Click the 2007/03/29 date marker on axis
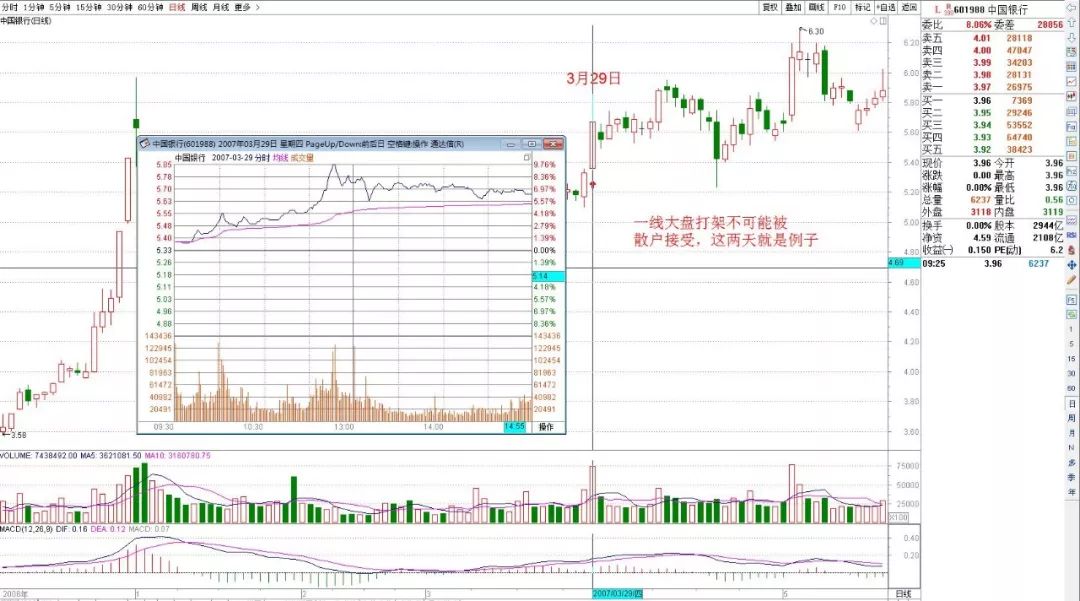Screen dimensions: 1080x601 click(x=618, y=593)
